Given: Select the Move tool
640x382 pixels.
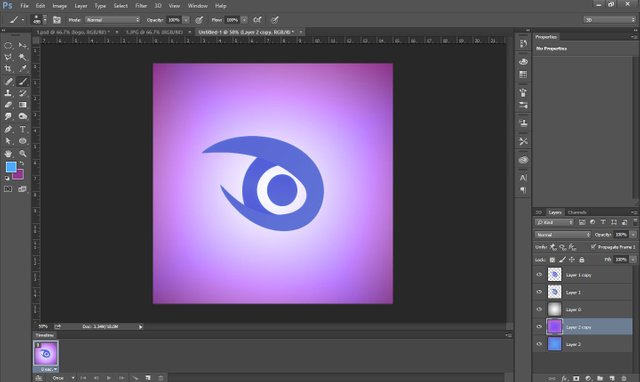Looking at the screenshot, I should [22, 45].
